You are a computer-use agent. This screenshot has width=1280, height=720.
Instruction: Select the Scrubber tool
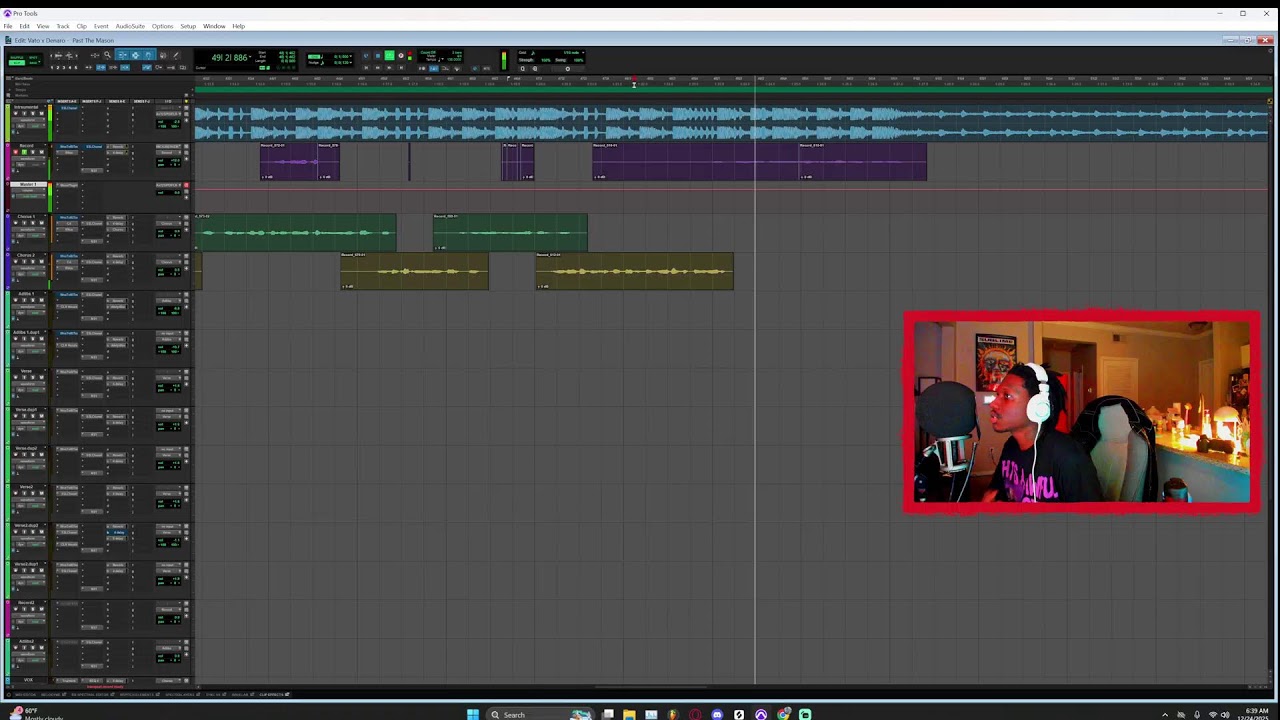coord(163,55)
